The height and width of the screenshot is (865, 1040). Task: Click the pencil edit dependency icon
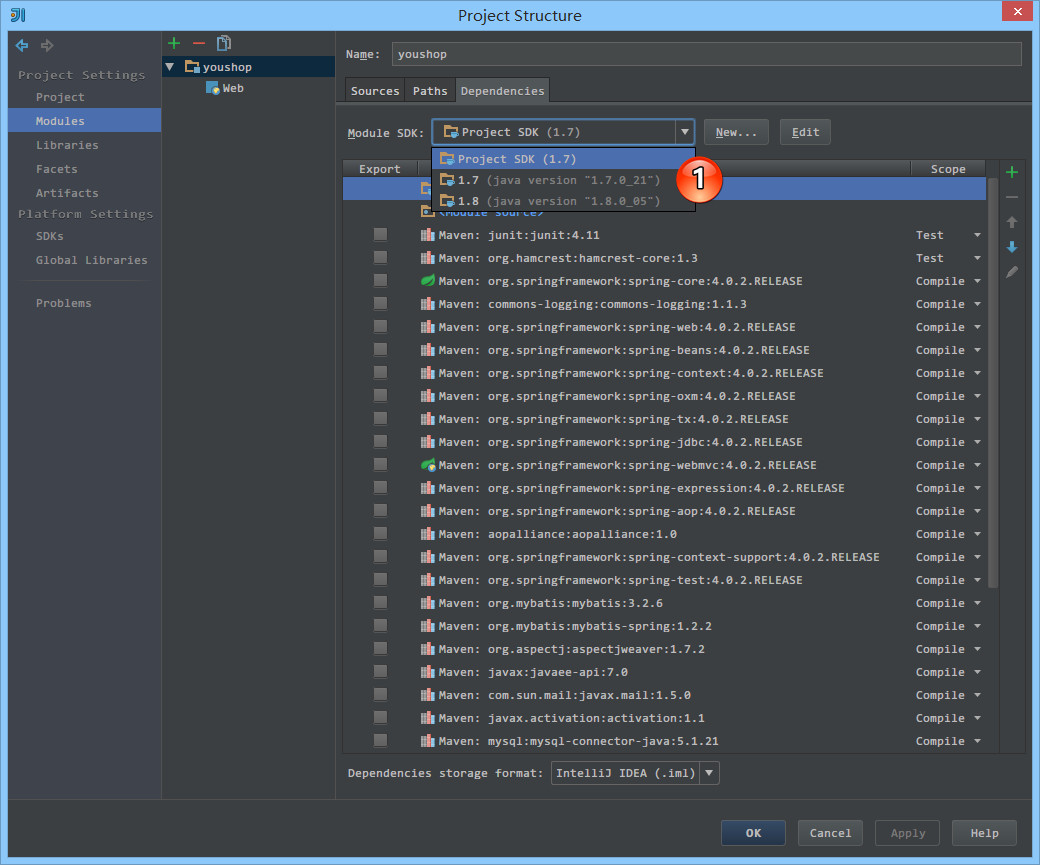point(1012,272)
